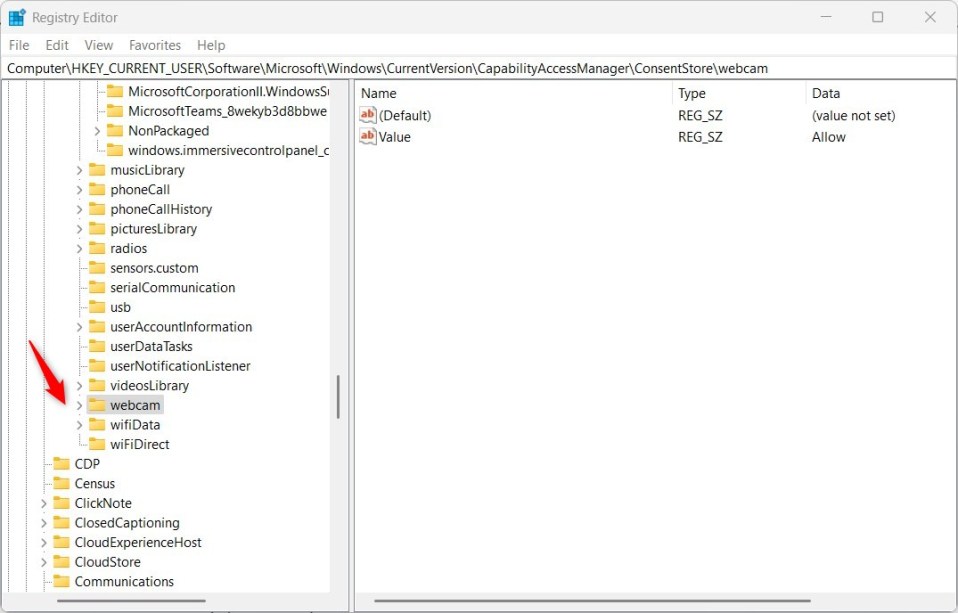Click the wifiData folder icon
958x613 pixels.
(x=97, y=425)
